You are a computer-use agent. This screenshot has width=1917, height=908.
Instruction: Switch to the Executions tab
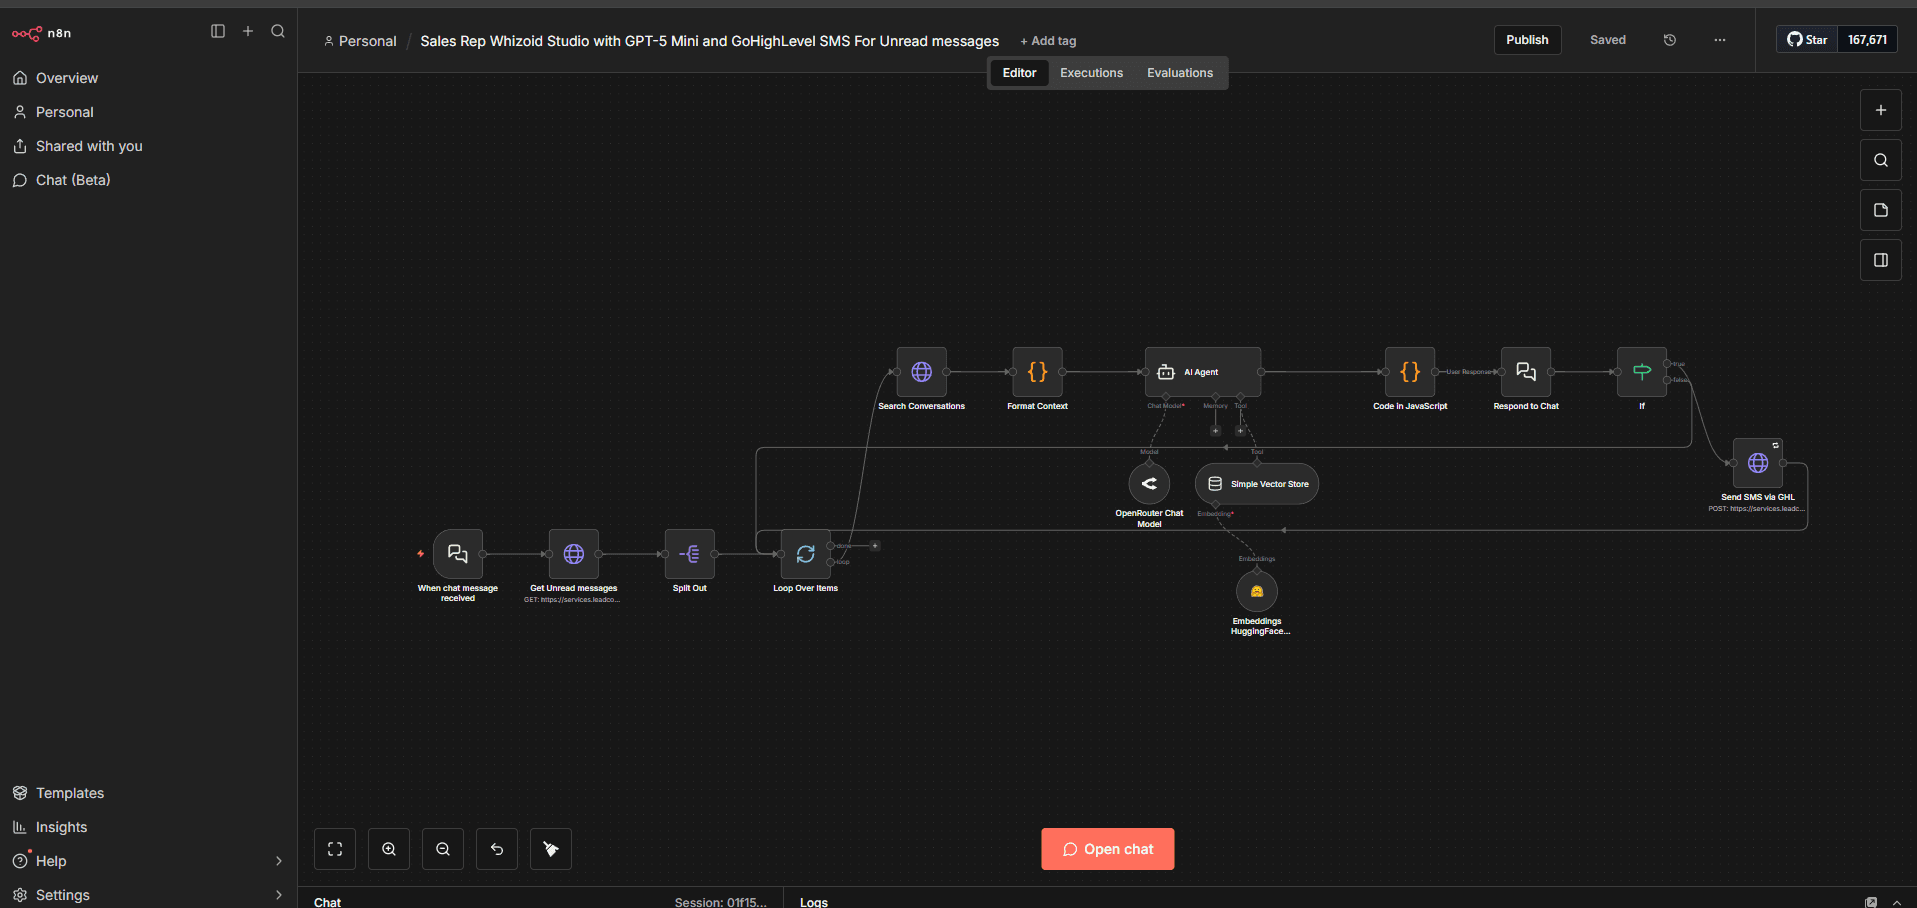(1091, 72)
